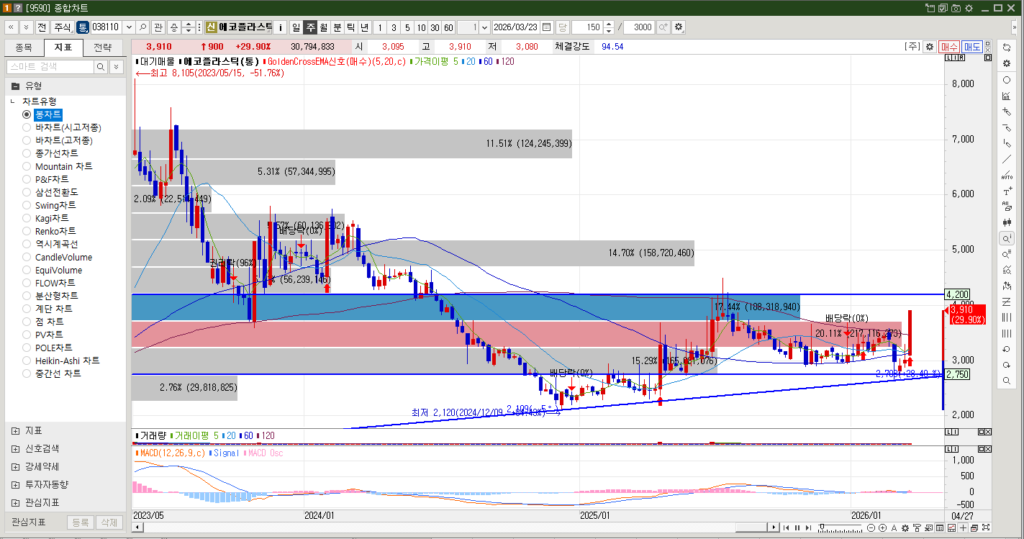
Task: Click the blue 매도 sell button
Action: coord(971,47)
